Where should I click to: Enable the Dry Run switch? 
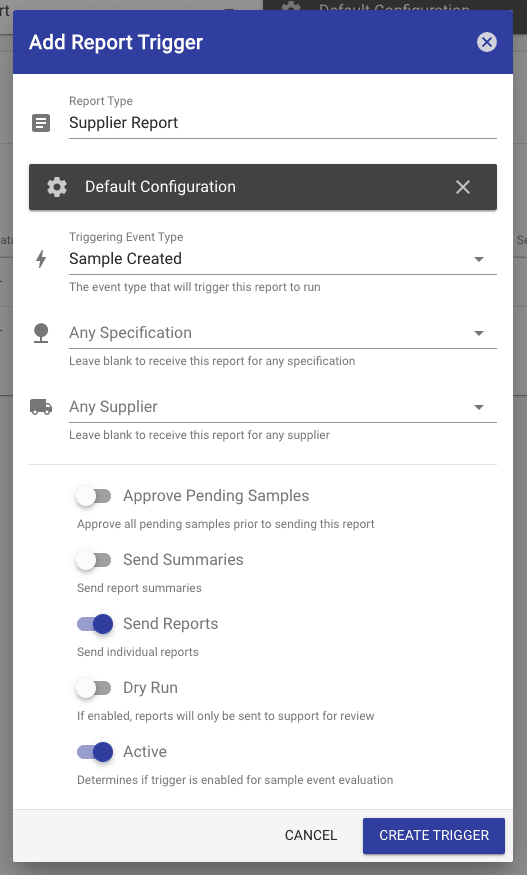94,688
